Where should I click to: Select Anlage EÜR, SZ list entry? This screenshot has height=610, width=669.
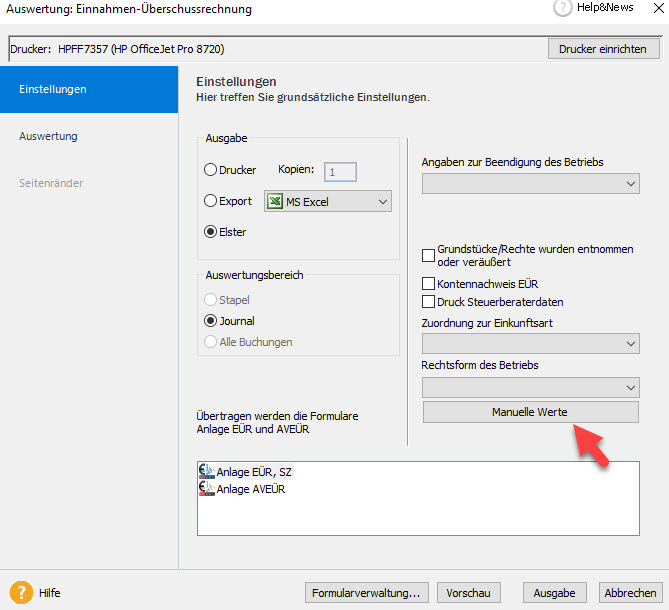pos(245,472)
